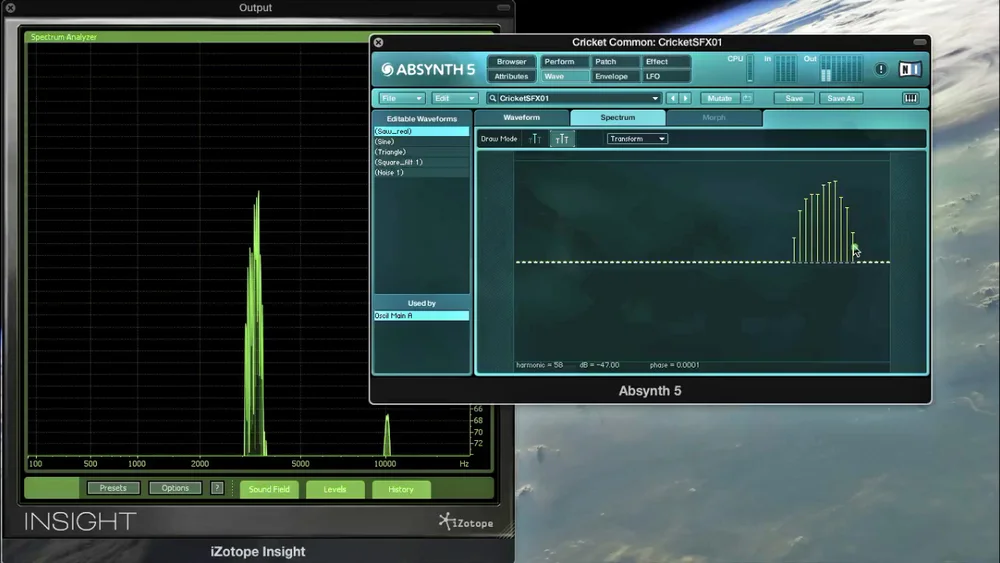Toggle the History meter
Image resolution: width=1000 pixels, height=563 pixels.
(x=401, y=489)
